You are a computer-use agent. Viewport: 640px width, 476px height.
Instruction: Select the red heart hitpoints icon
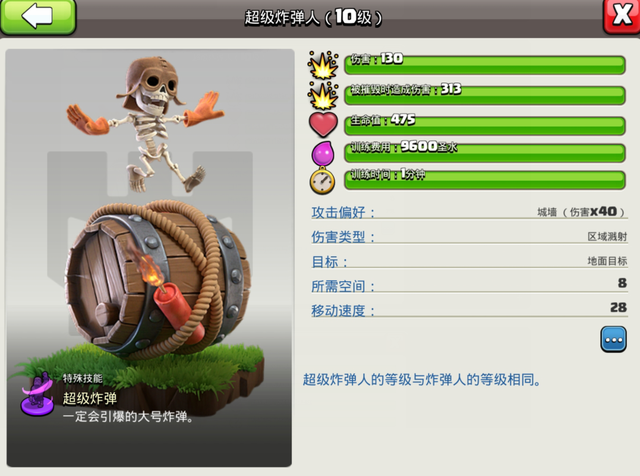point(323,125)
